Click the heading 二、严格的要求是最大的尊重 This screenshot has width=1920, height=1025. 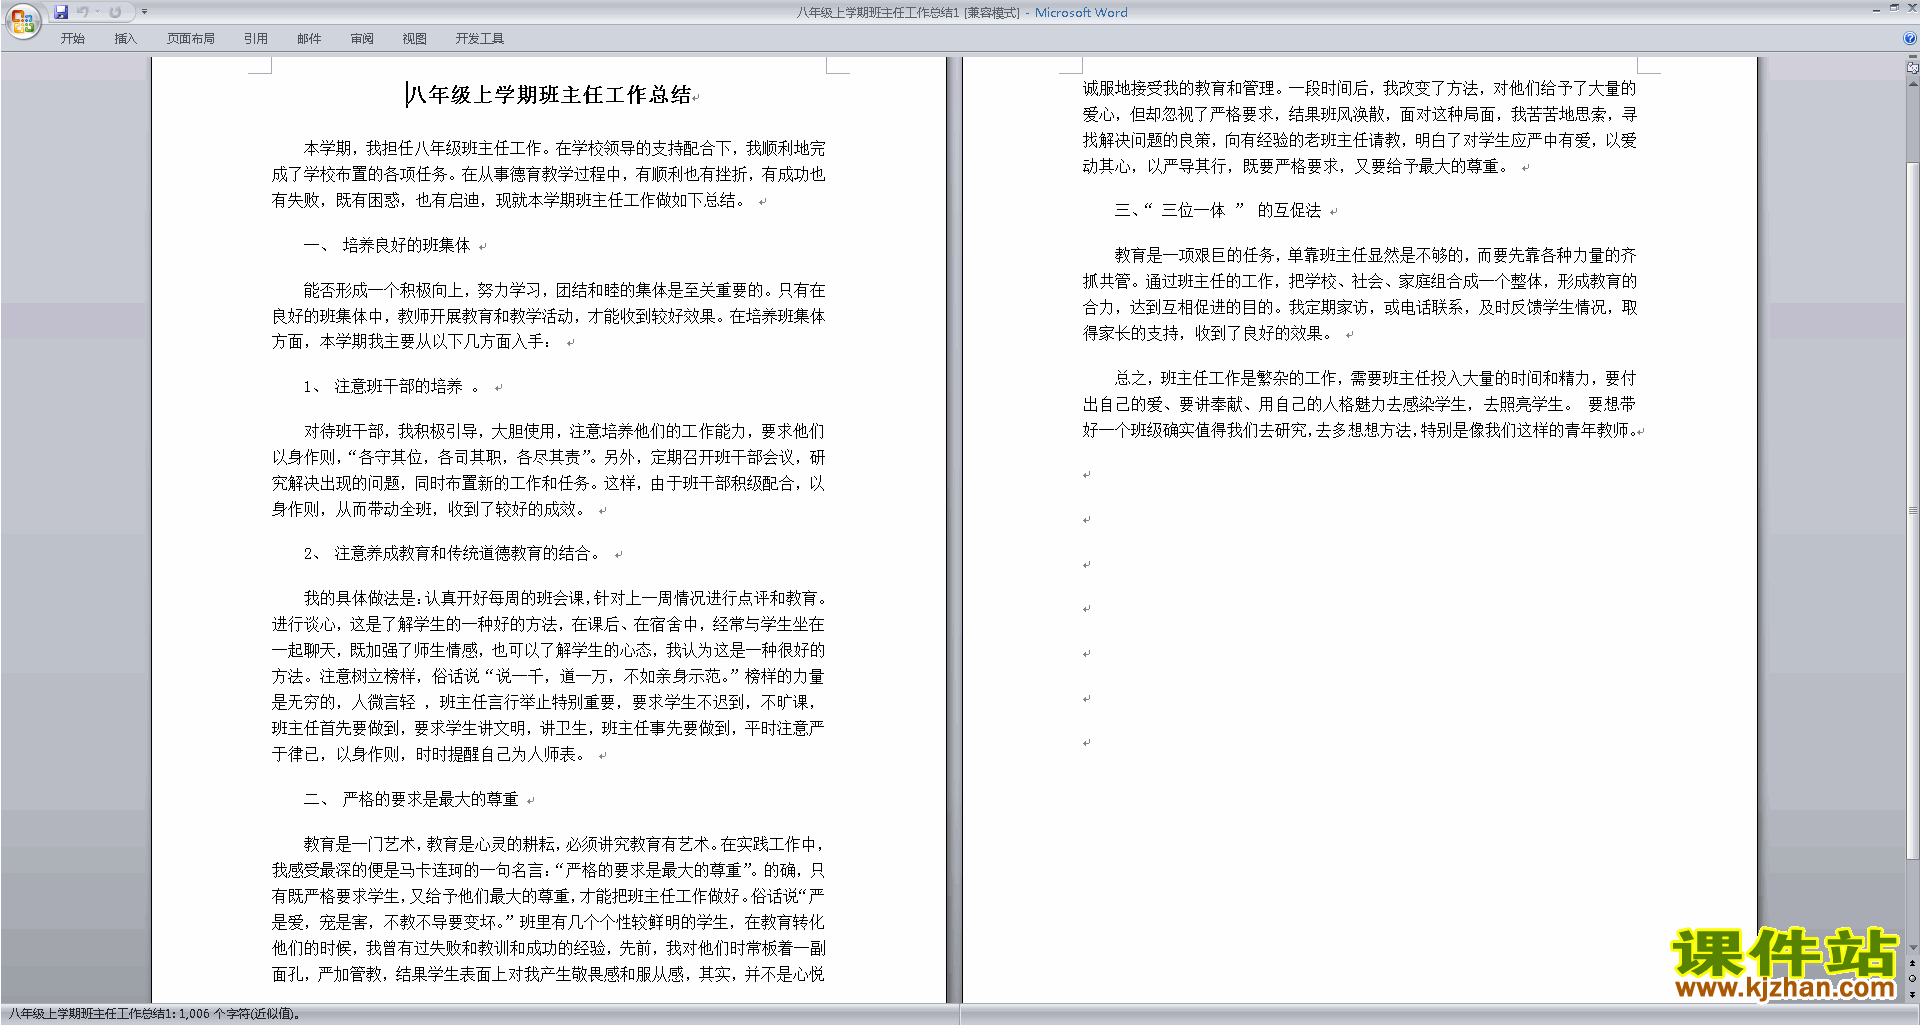[411, 799]
